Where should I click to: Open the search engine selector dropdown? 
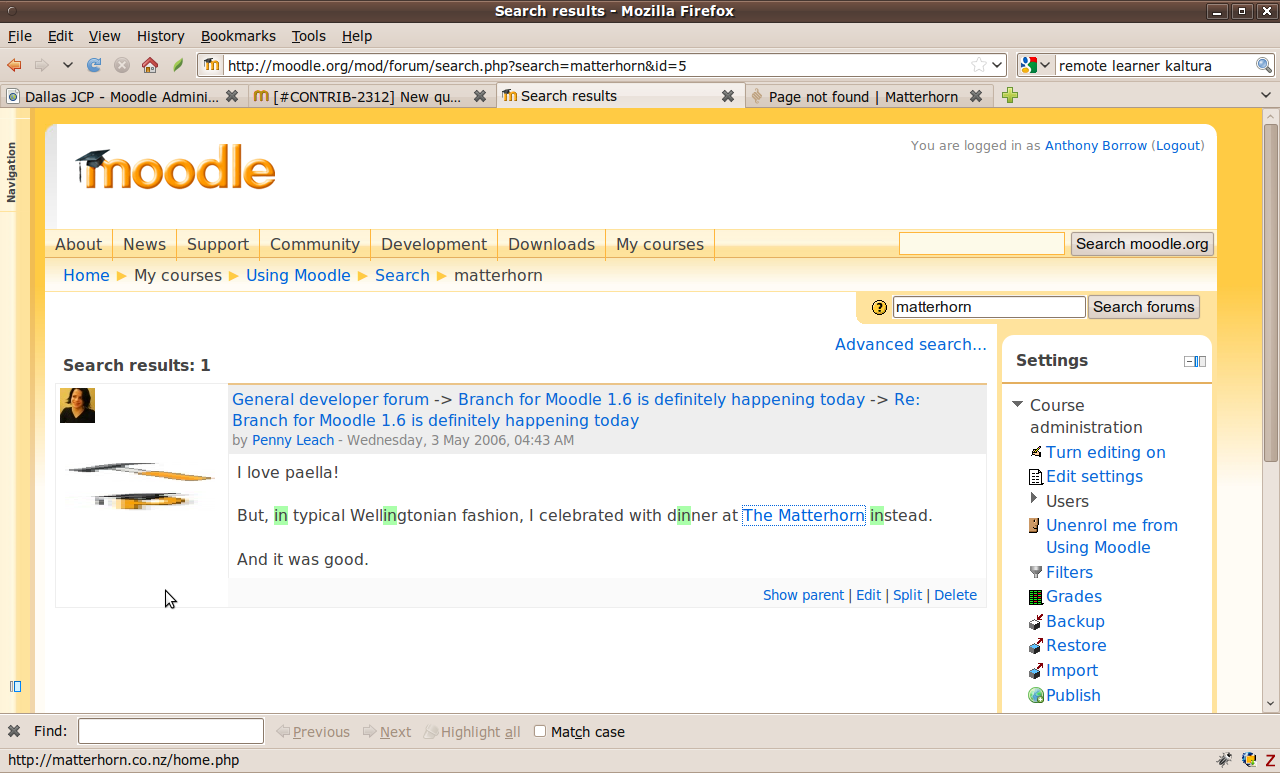point(1045,65)
